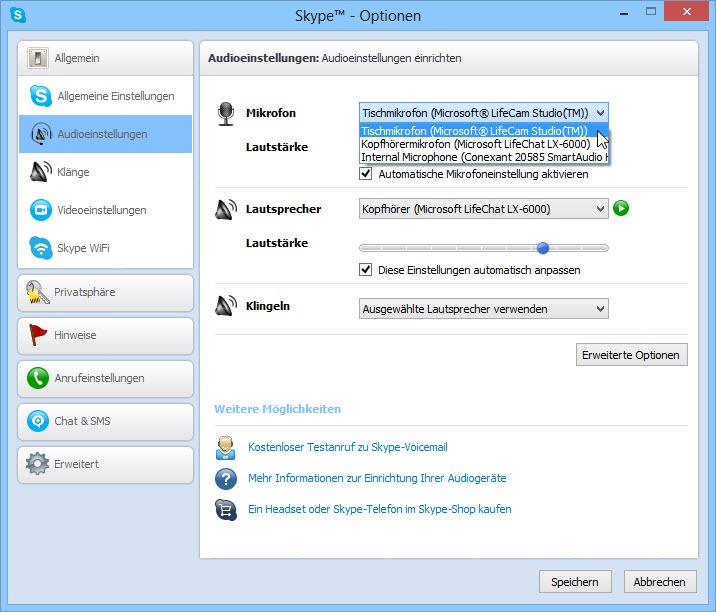Select the Videoeinstellungen camera icon
716x612 pixels.
point(40,210)
